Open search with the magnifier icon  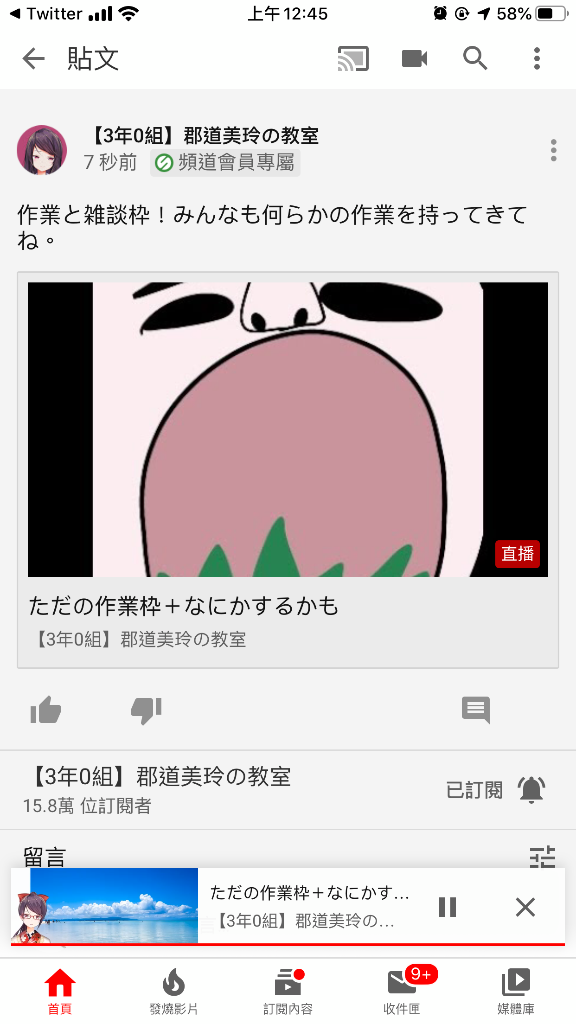pyautogui.click(x=475, y=59)
